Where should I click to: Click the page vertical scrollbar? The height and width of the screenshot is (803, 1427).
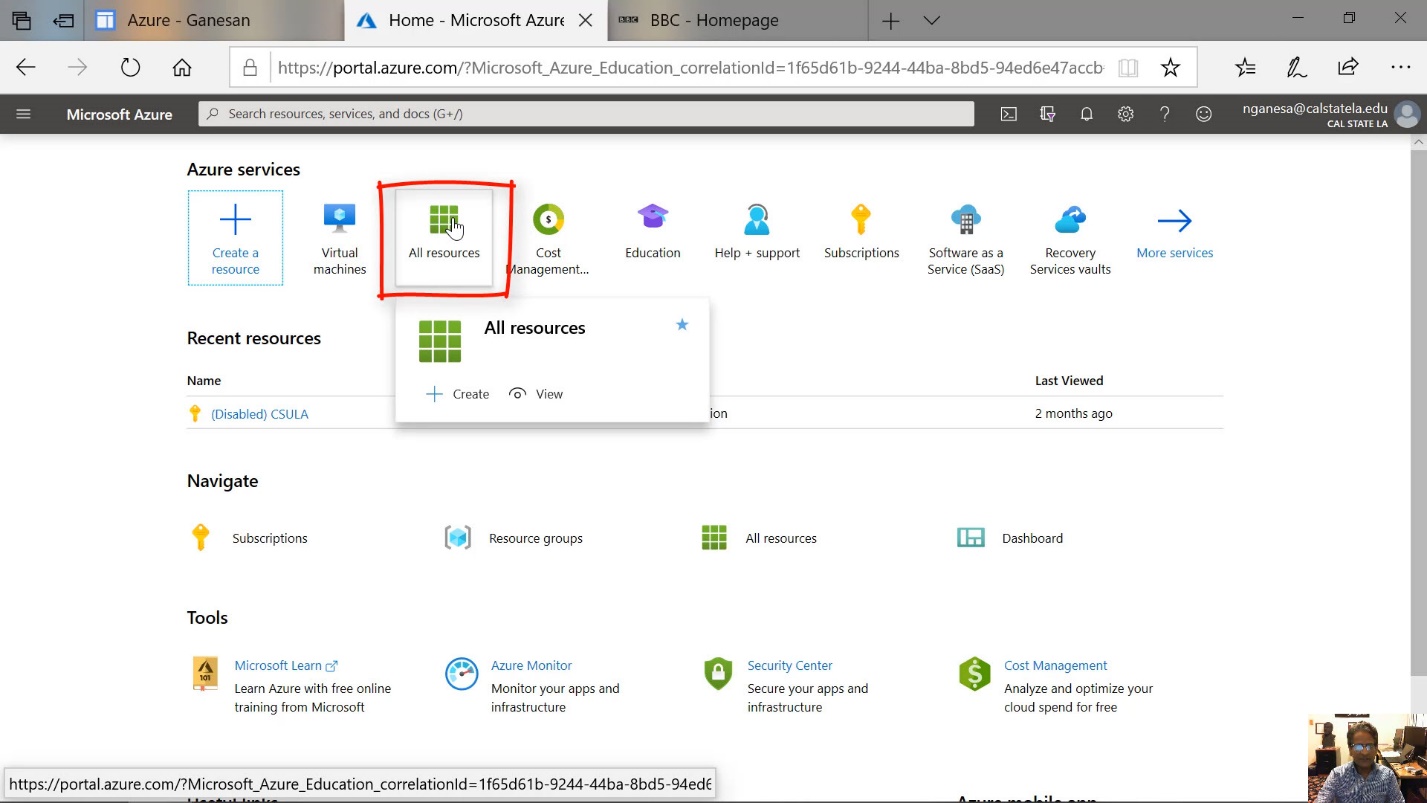tap(1418, 400)
